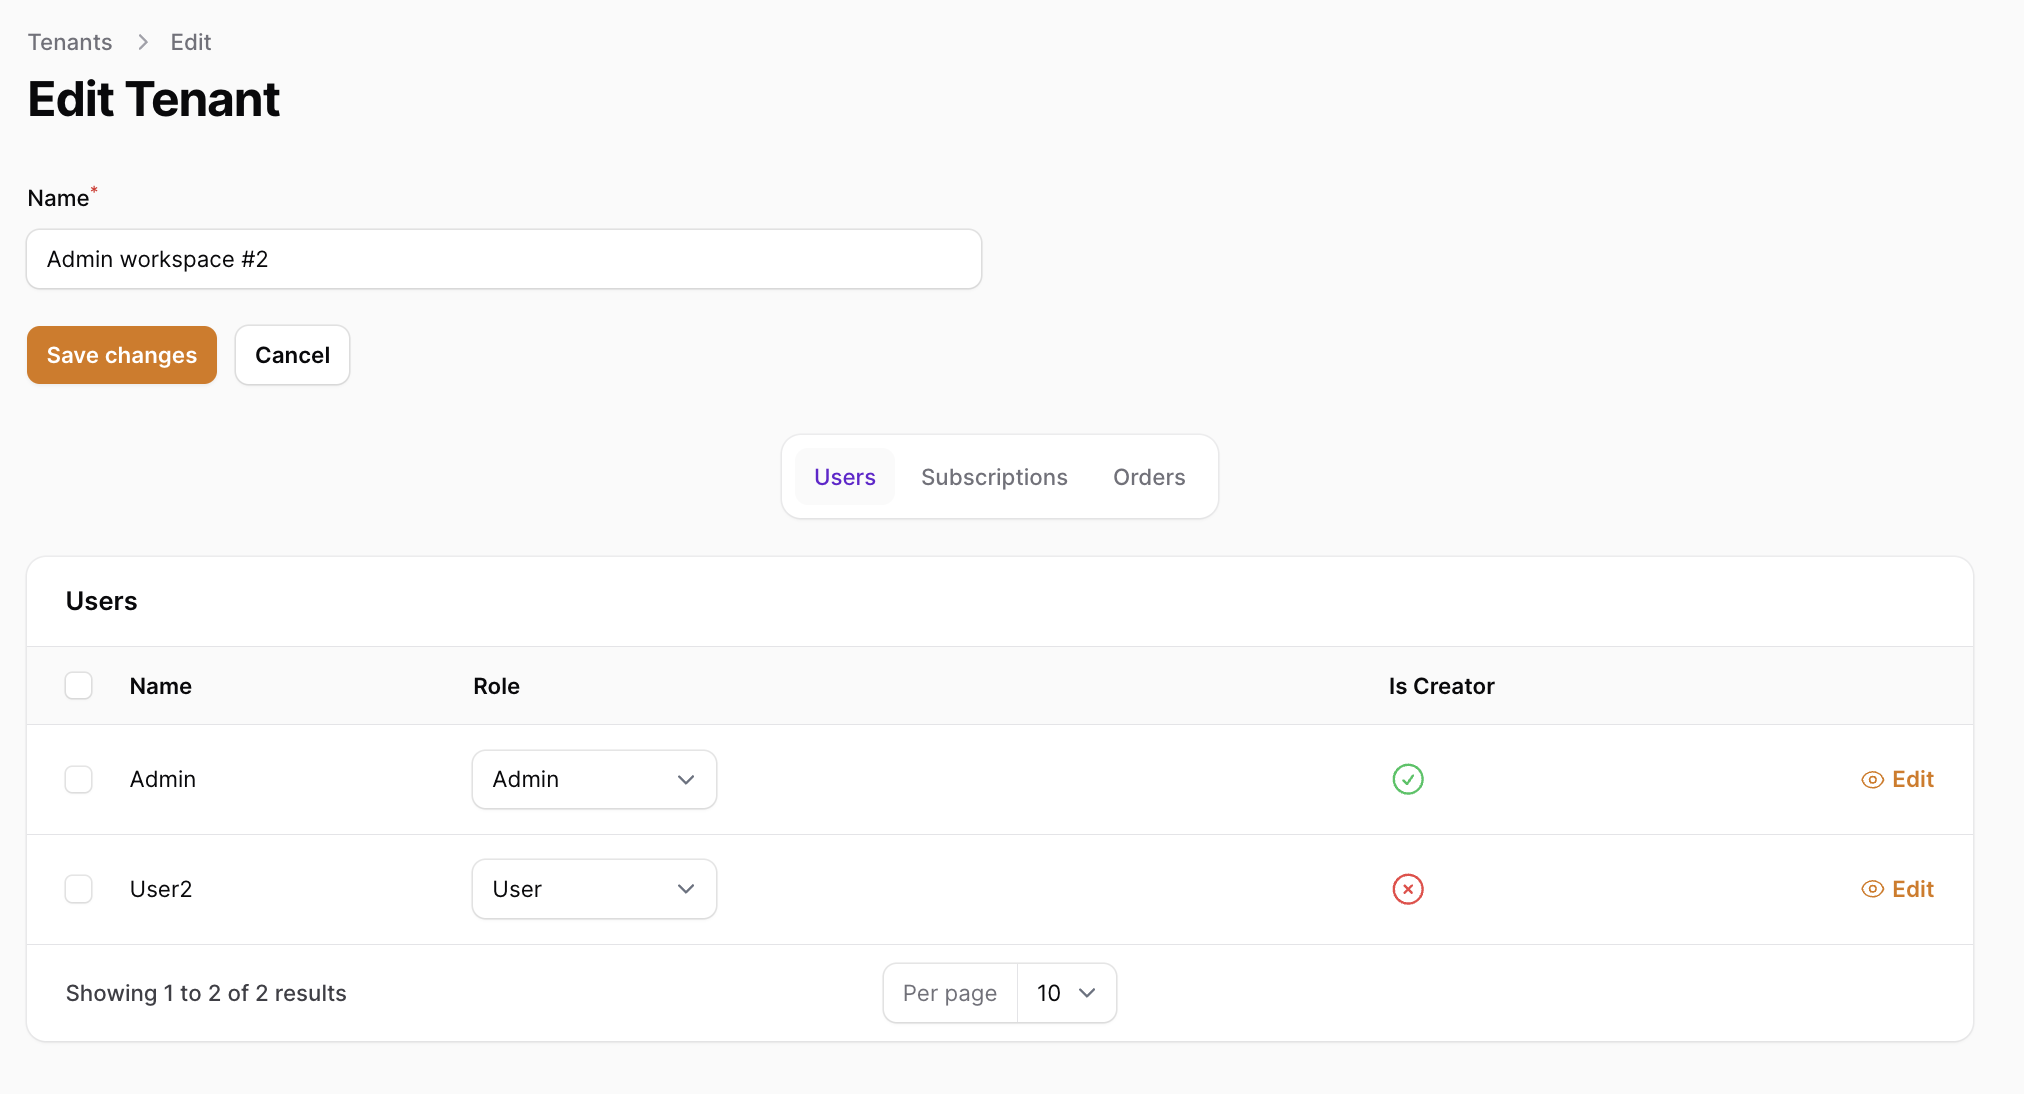Switch to the Subscriptions tab
This screenshot has width=2024, height=1094.
[994, 476]
